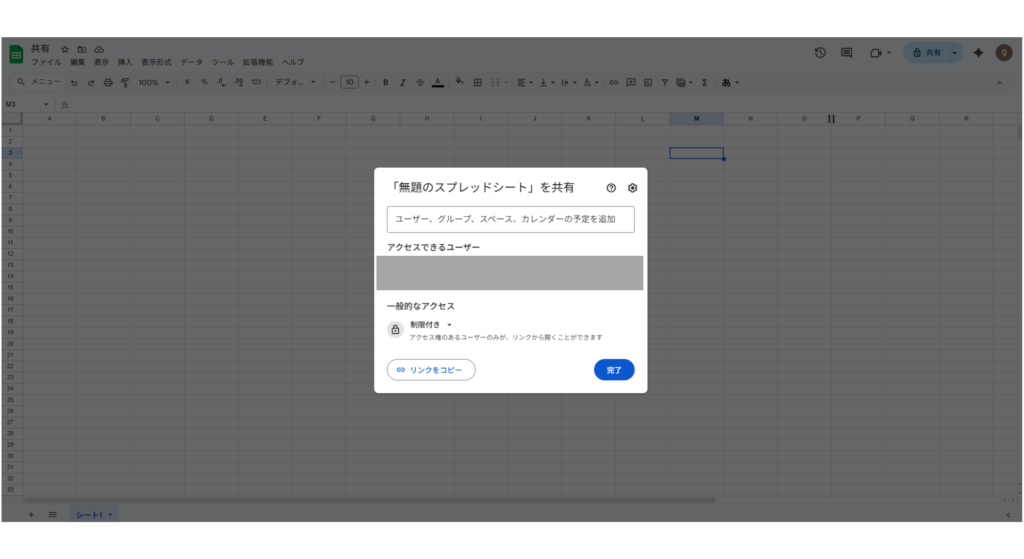Click the horizontal scrollbar
This screenshot has height=559, width=1024.
click(x=370, y=500)
